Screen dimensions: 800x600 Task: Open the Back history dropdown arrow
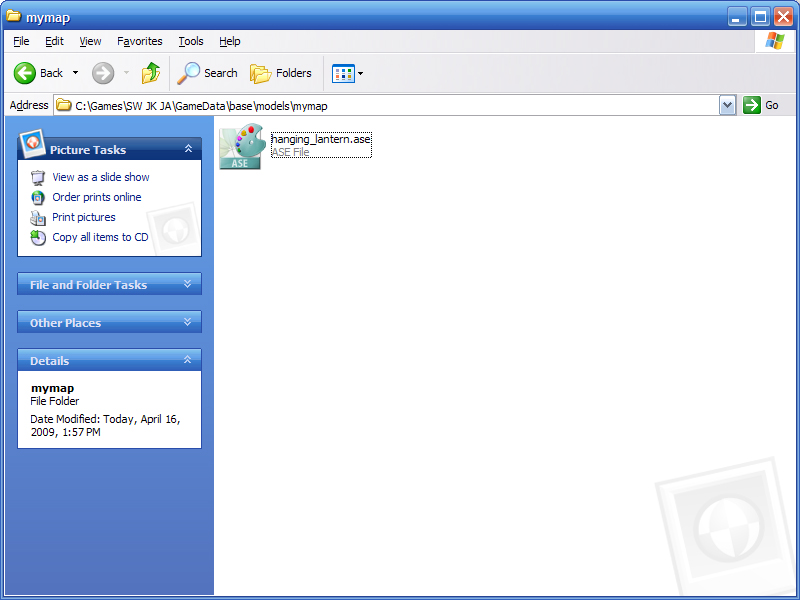pyautogui.click(x=76, y=73)
